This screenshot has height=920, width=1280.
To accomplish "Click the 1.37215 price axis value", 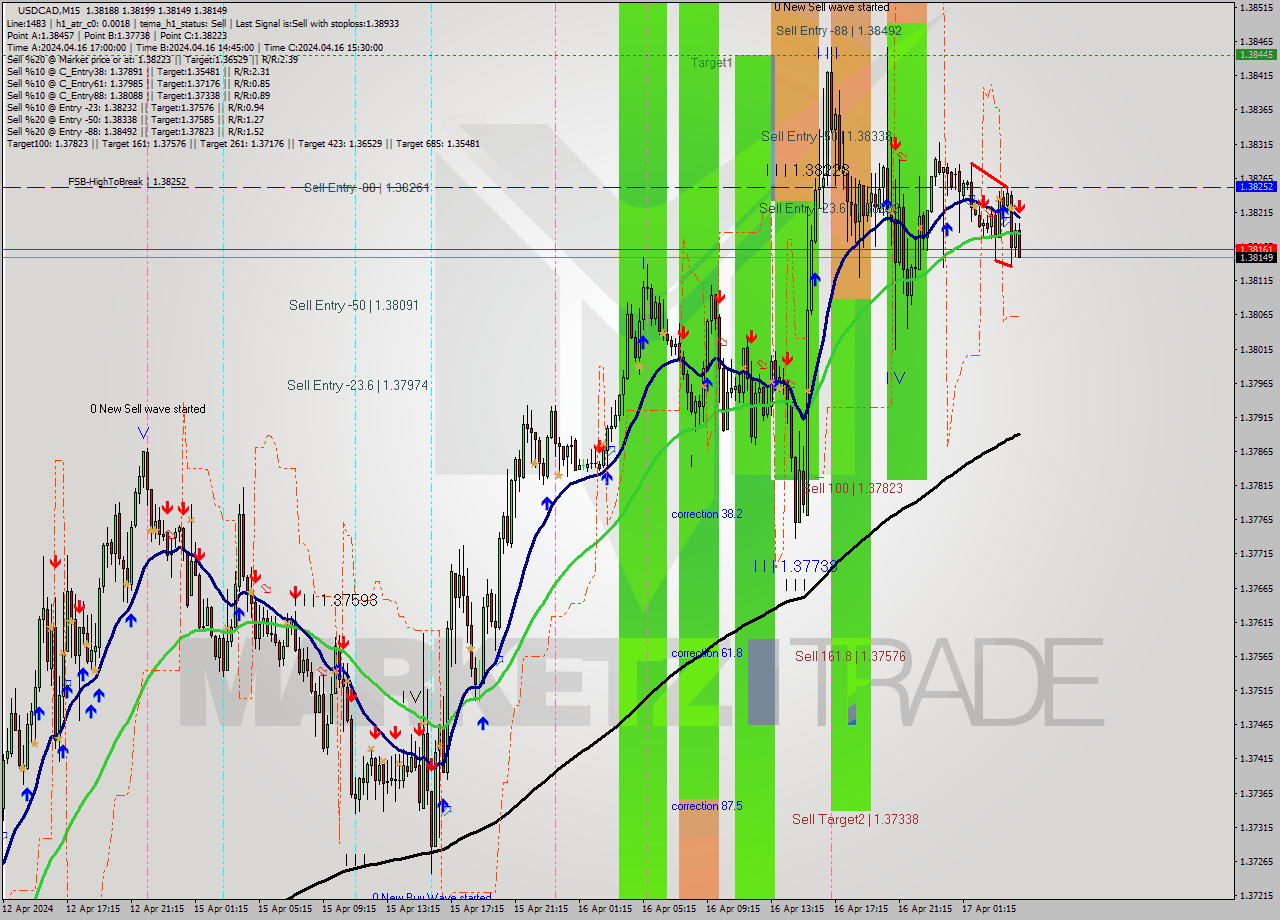I will tap(1256, 895).
